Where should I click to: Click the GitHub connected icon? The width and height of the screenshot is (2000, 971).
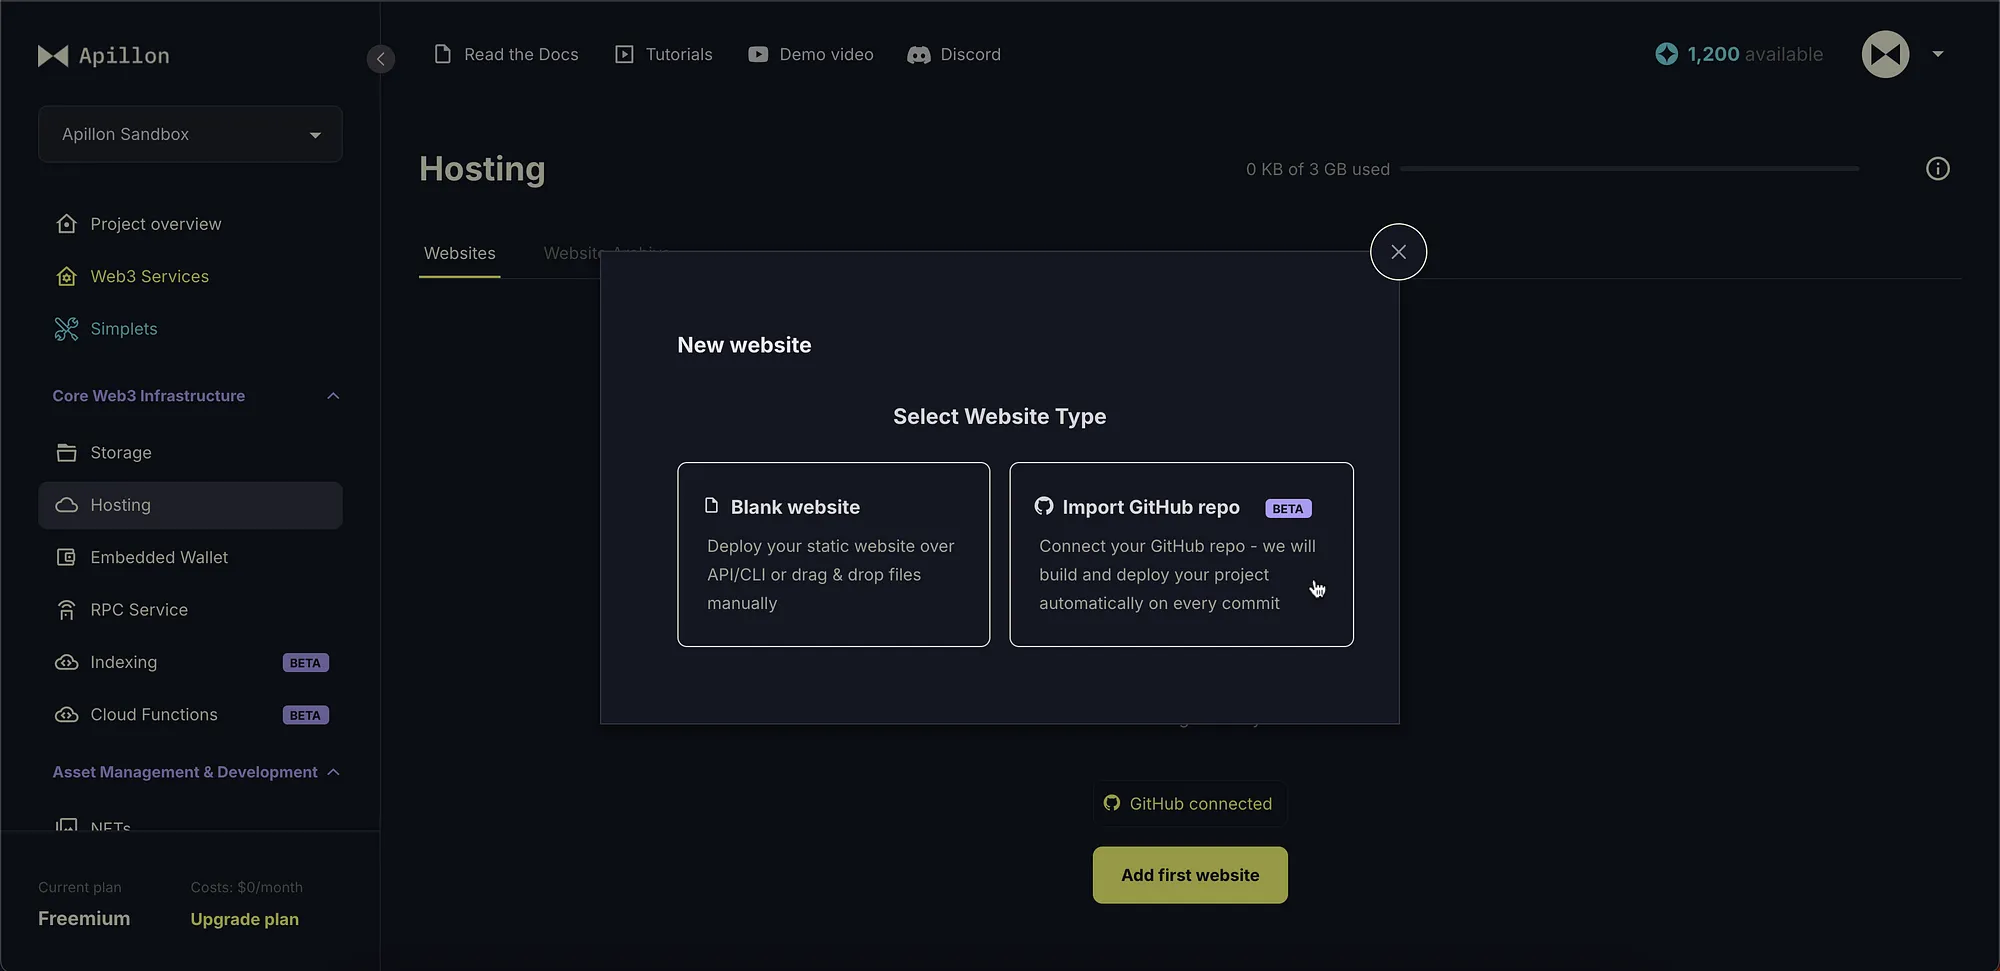(1111, 803)
